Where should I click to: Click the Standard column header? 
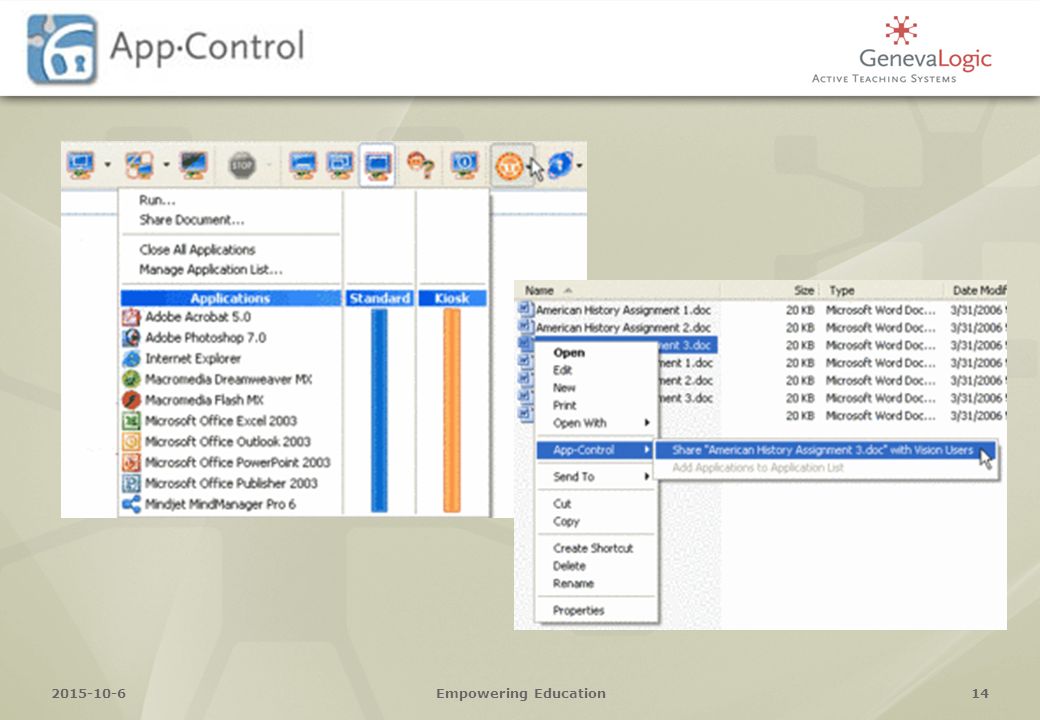[379, 298]
